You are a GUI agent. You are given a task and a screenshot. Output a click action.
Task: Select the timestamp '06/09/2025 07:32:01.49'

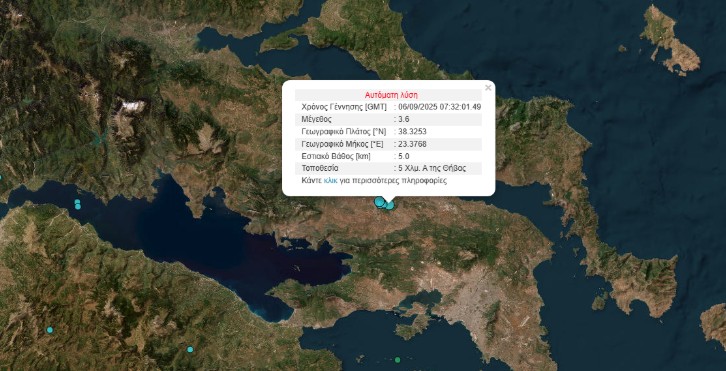pyautogui.click(x=439, y=107)
